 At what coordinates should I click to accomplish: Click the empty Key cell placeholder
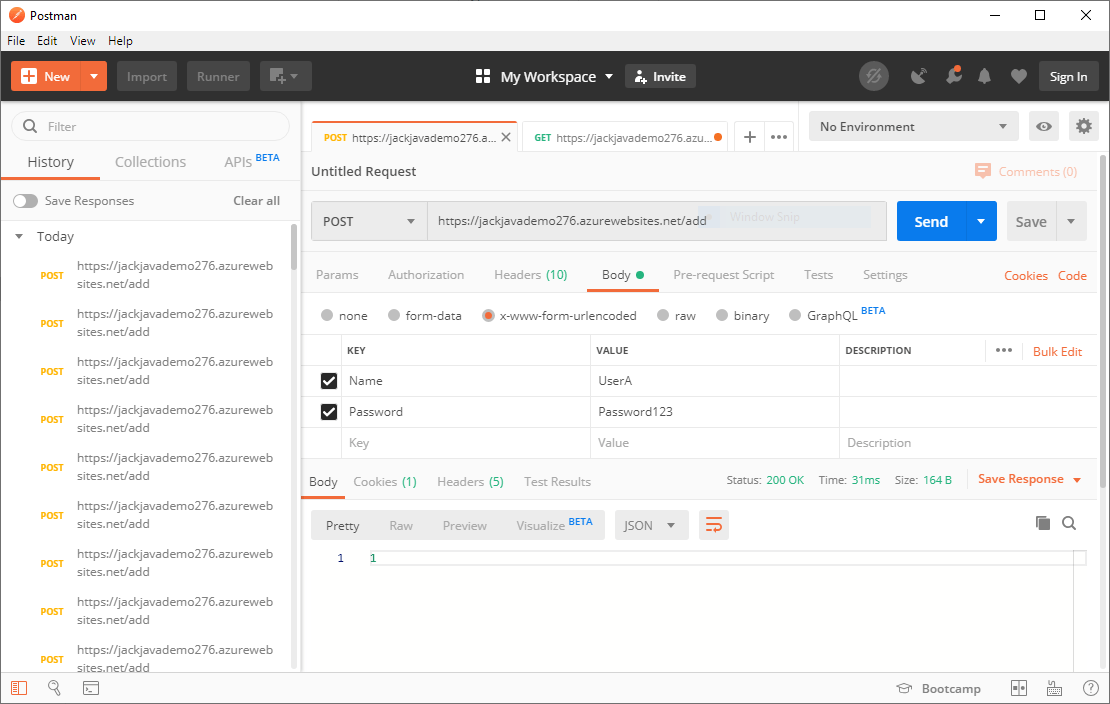(x=467, y=443)
